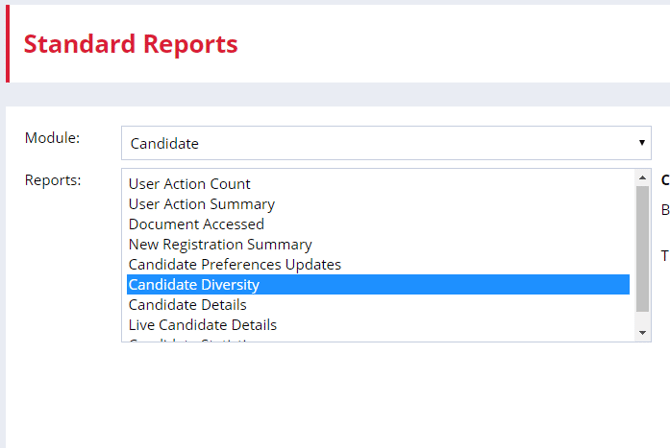Image resolution: width=670 pixels, height=448 pixels.
Task: Click the red accent bar beside heading
Action: tap(8, 43)
